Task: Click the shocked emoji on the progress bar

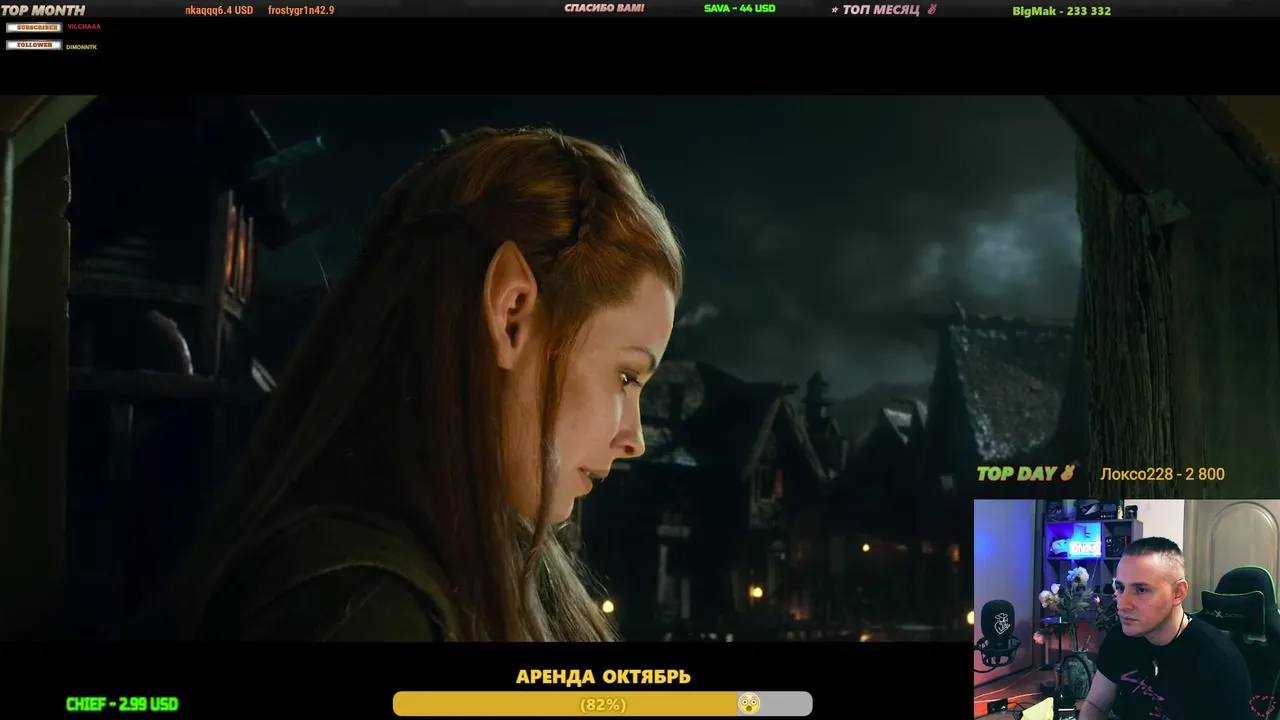Action: pos(749,704)
